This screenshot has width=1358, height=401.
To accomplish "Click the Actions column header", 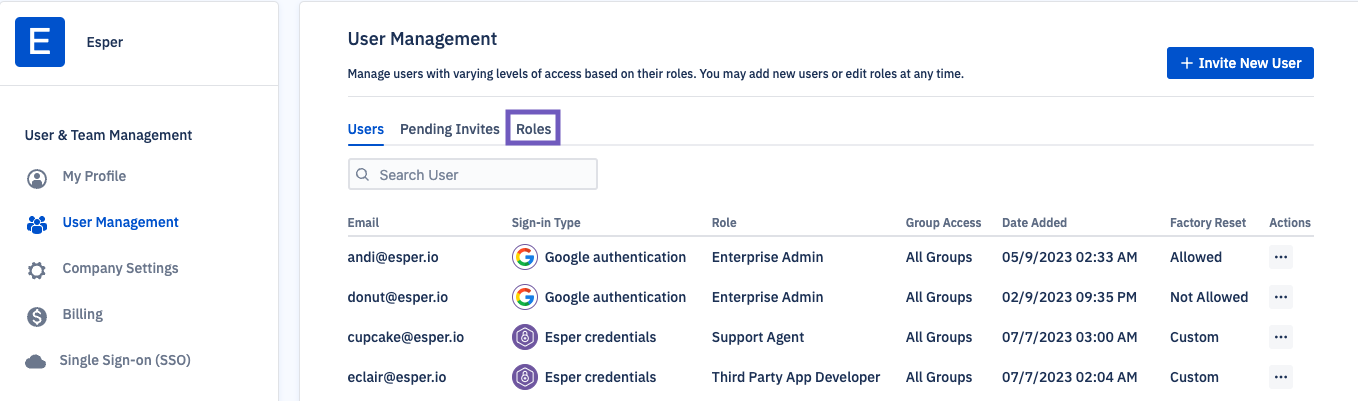I will click(1290, 223).
